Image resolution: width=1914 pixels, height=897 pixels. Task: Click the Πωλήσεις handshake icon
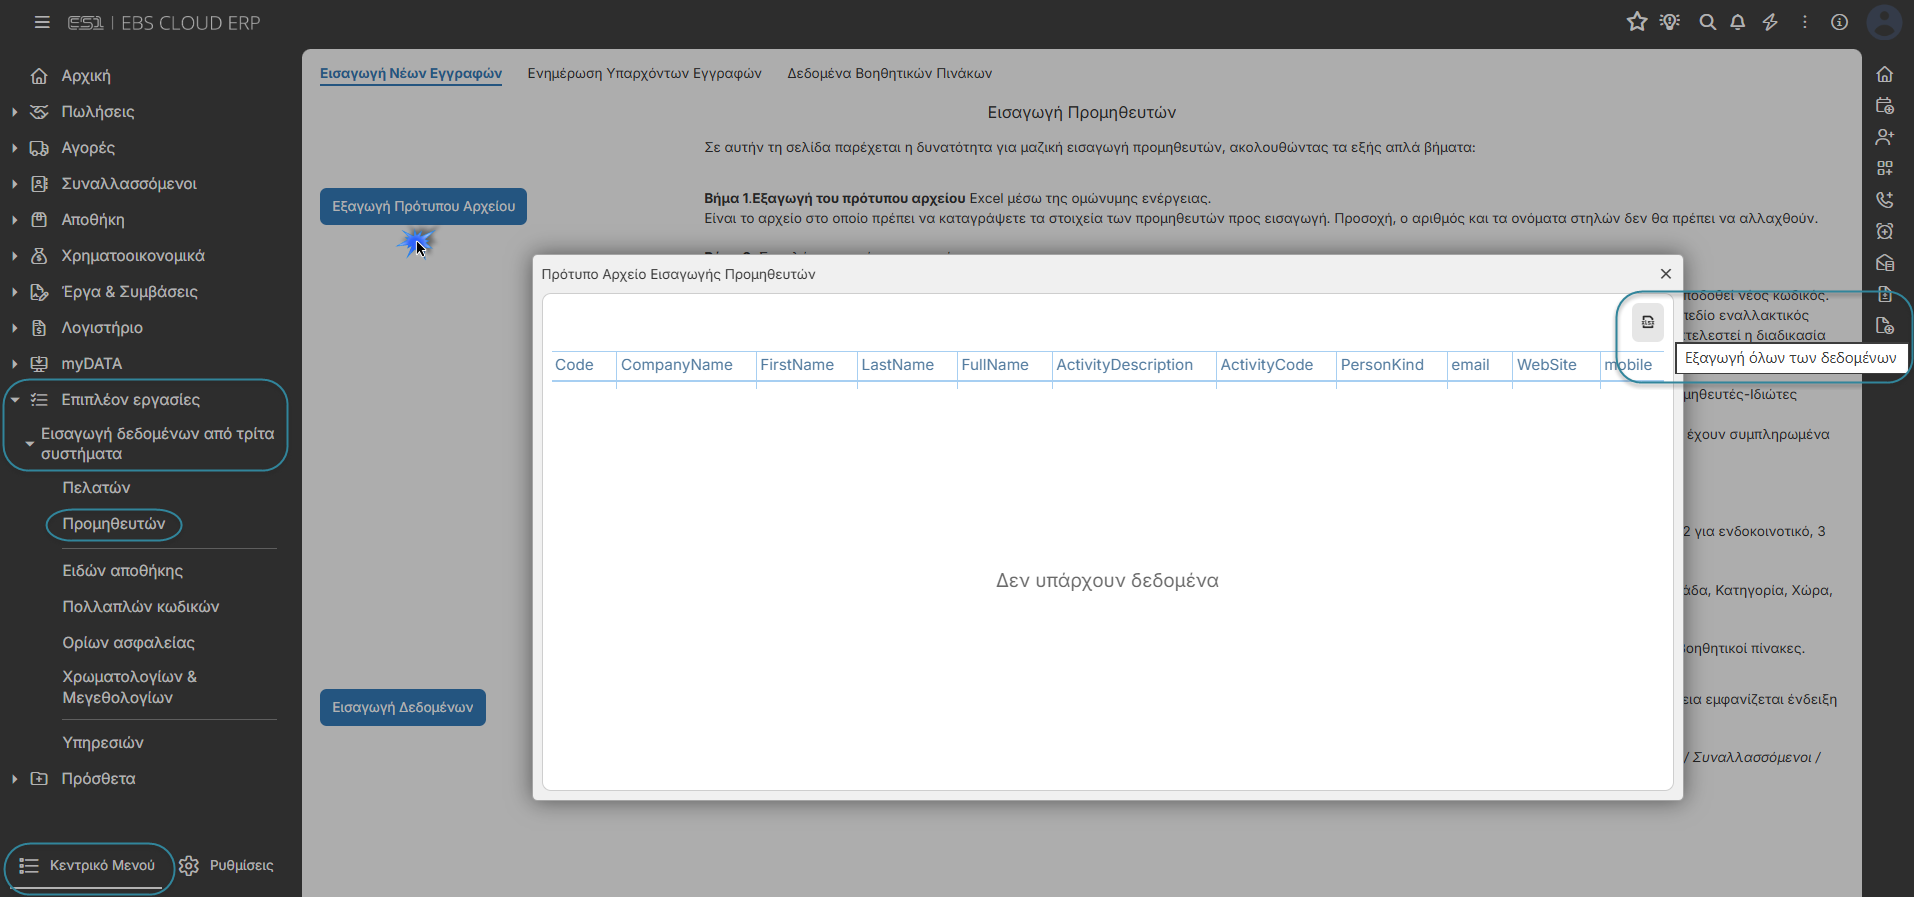pyautogui.click(x=39, y=112)
